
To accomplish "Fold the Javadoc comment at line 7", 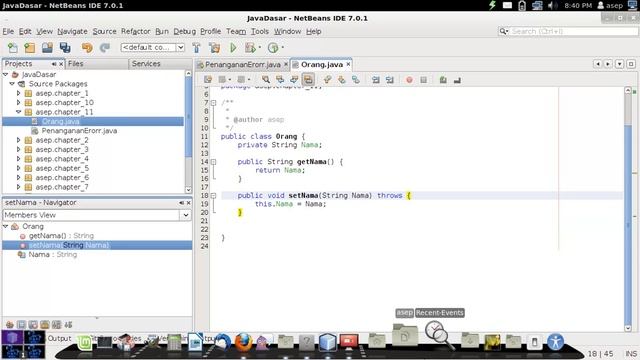I will pyautogui.click(x=213, y=102).
